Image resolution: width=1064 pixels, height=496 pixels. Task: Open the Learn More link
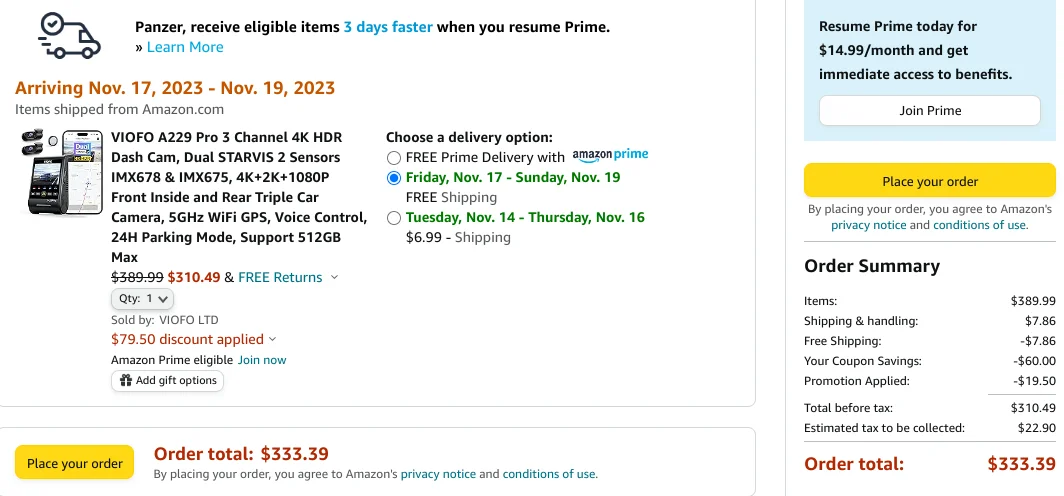185,47
